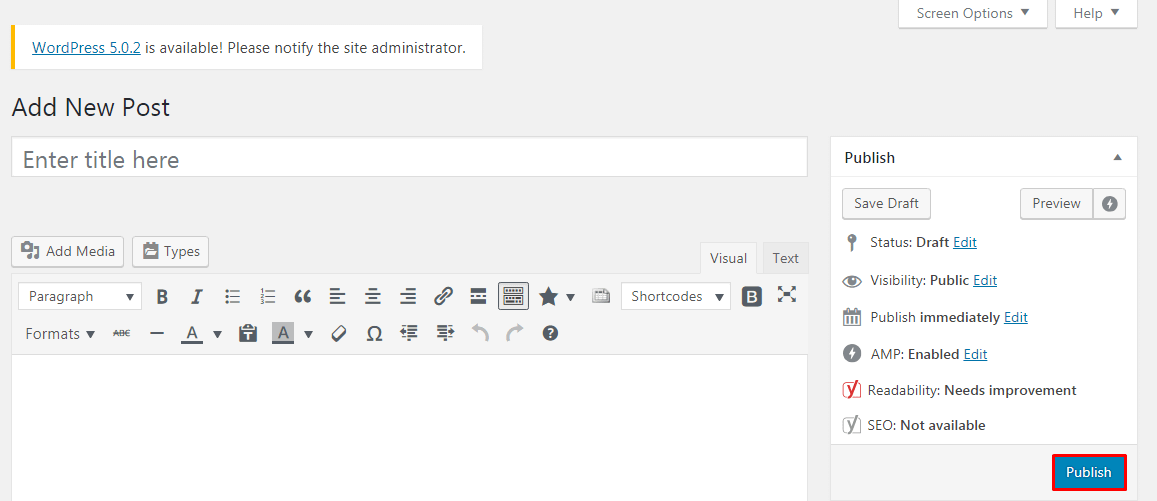
Task: Align text right
Action: click(407, 297)
